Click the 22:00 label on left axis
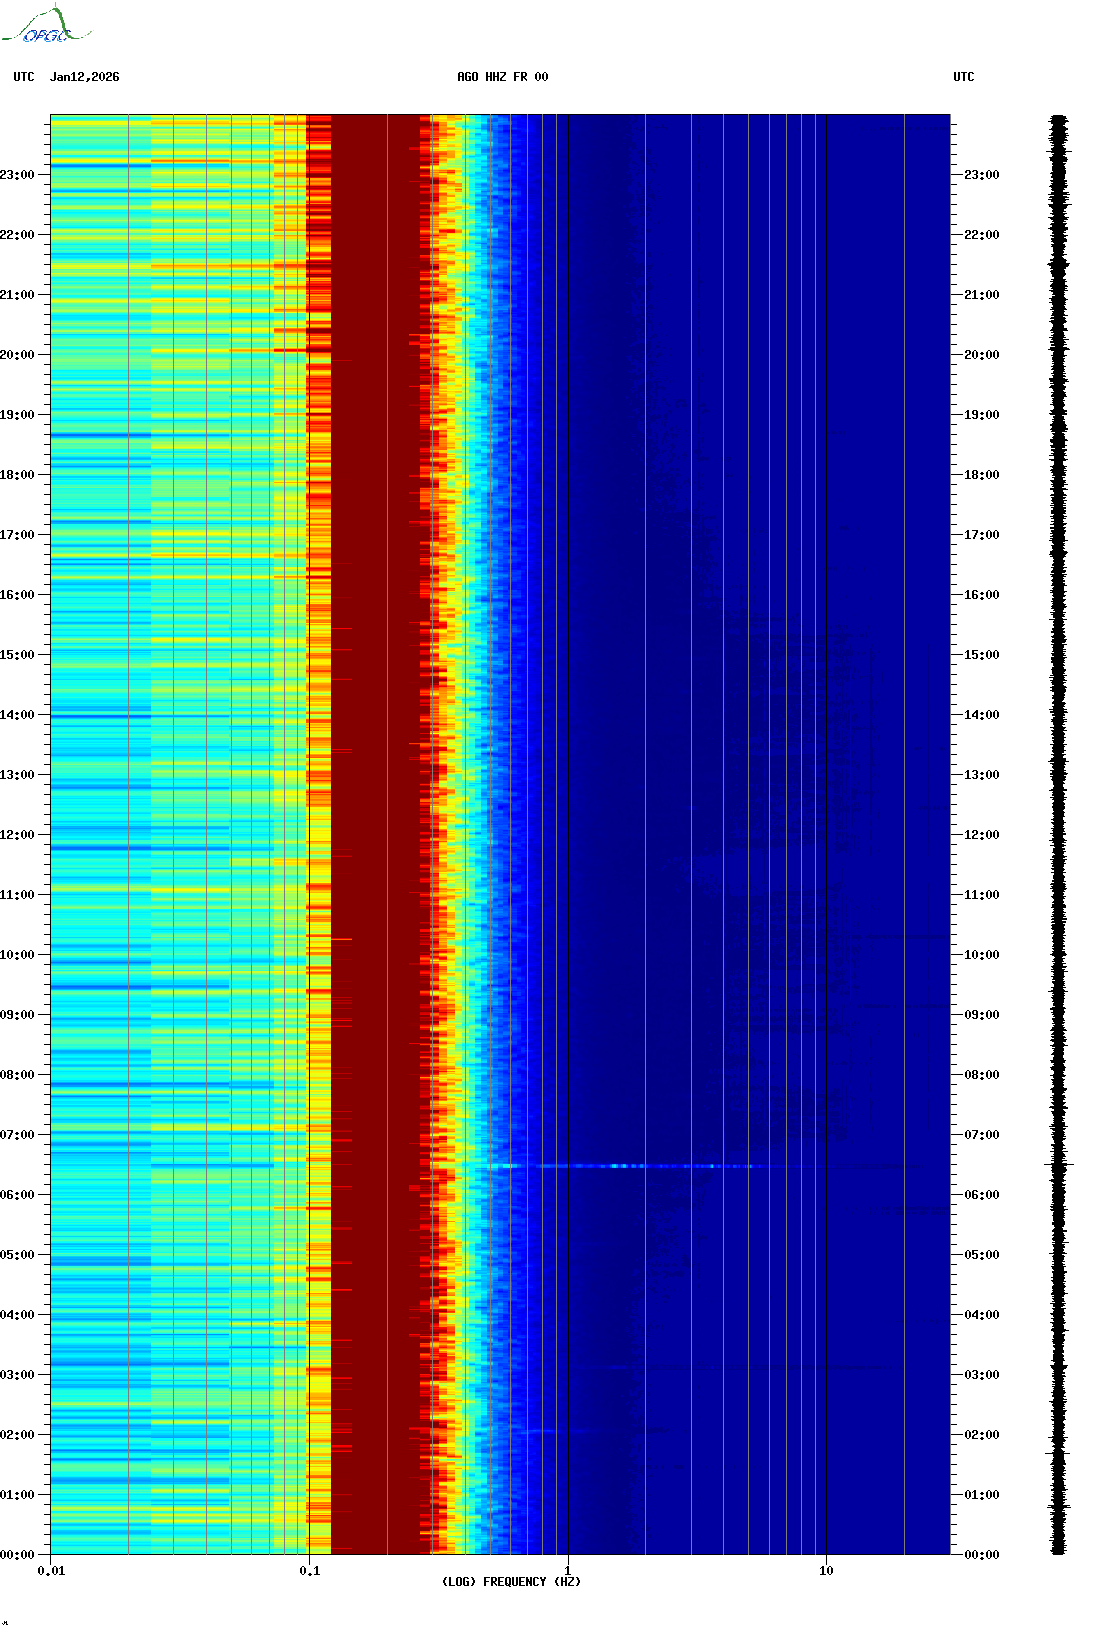Viewport: 1102px width, 1634px height. pos(17,235)
